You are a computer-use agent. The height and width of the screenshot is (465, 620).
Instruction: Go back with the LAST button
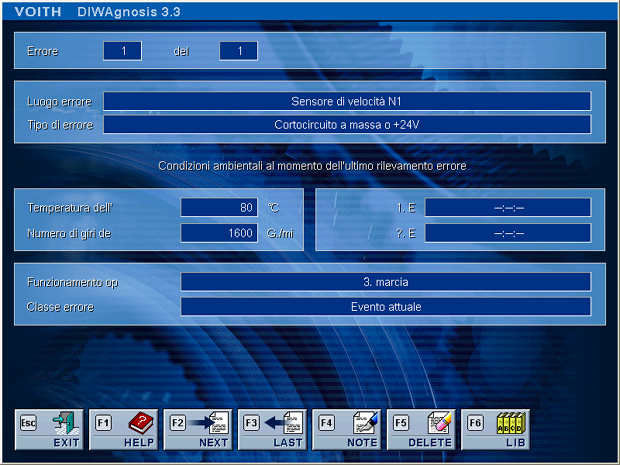(x=272, y=430)
